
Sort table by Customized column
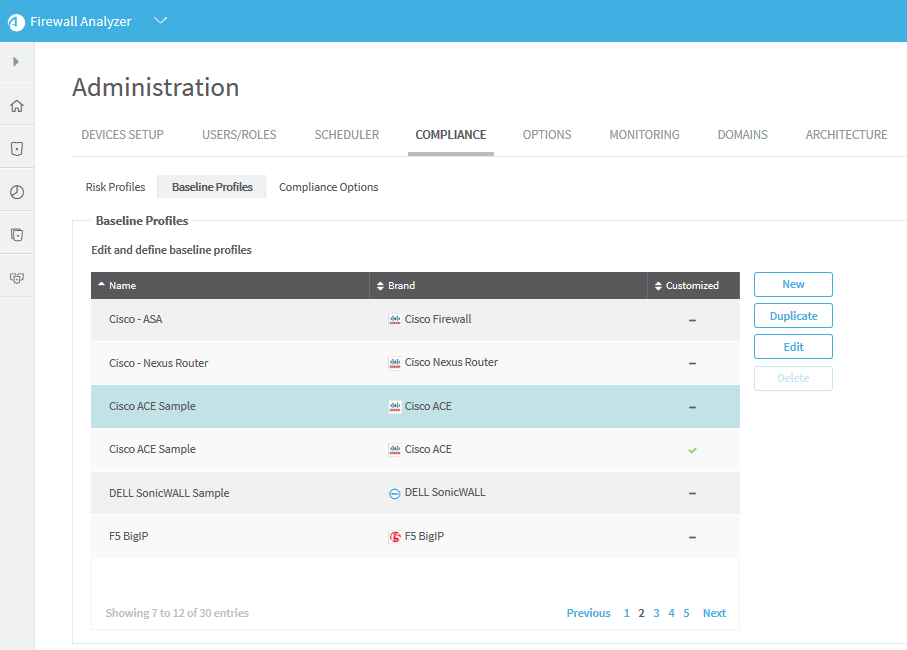691,286
